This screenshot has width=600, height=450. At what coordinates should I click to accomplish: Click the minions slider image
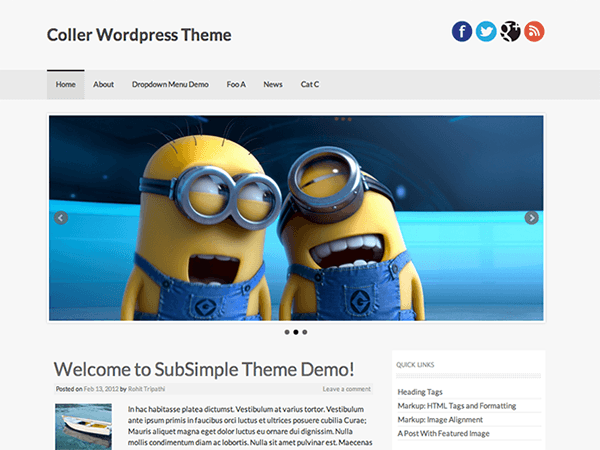(296, 218)
